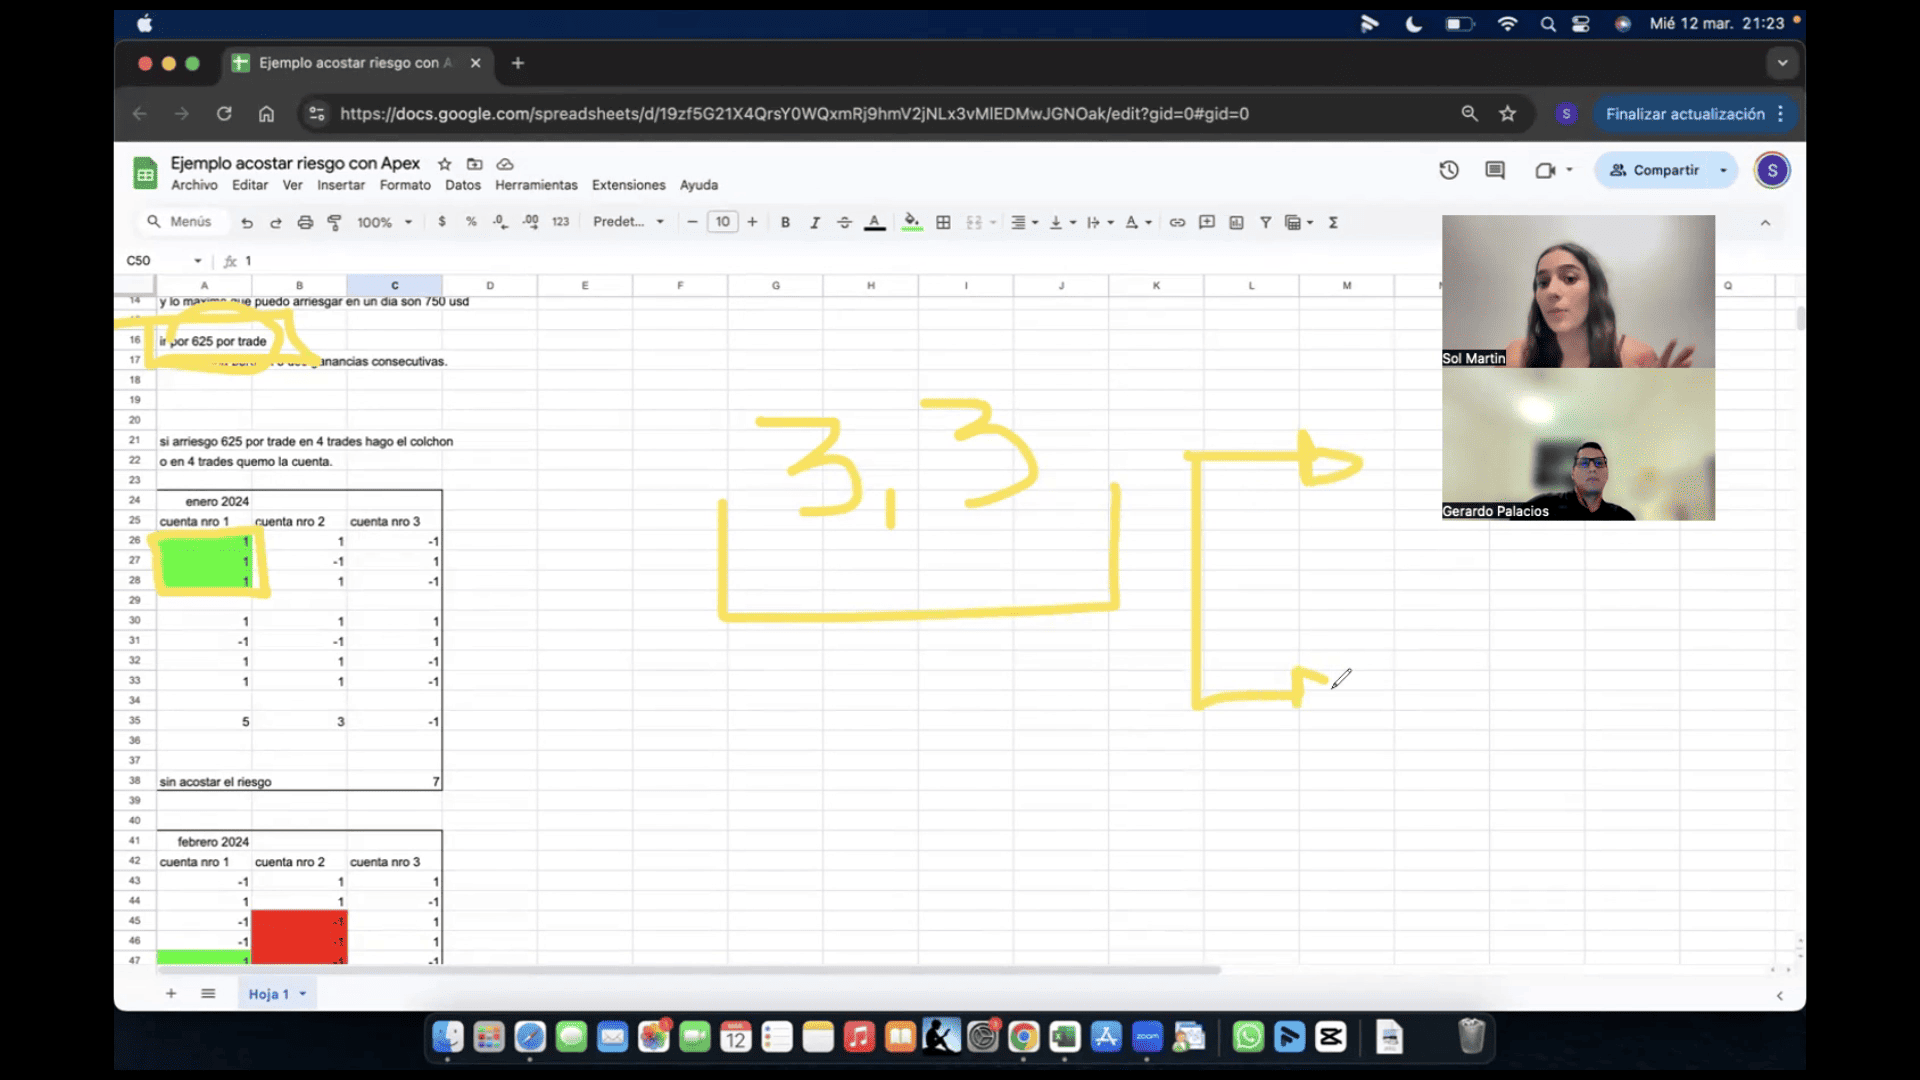Check the cloud save status icon
This screenshot has height=1080, width=1920.
point(505,164)
